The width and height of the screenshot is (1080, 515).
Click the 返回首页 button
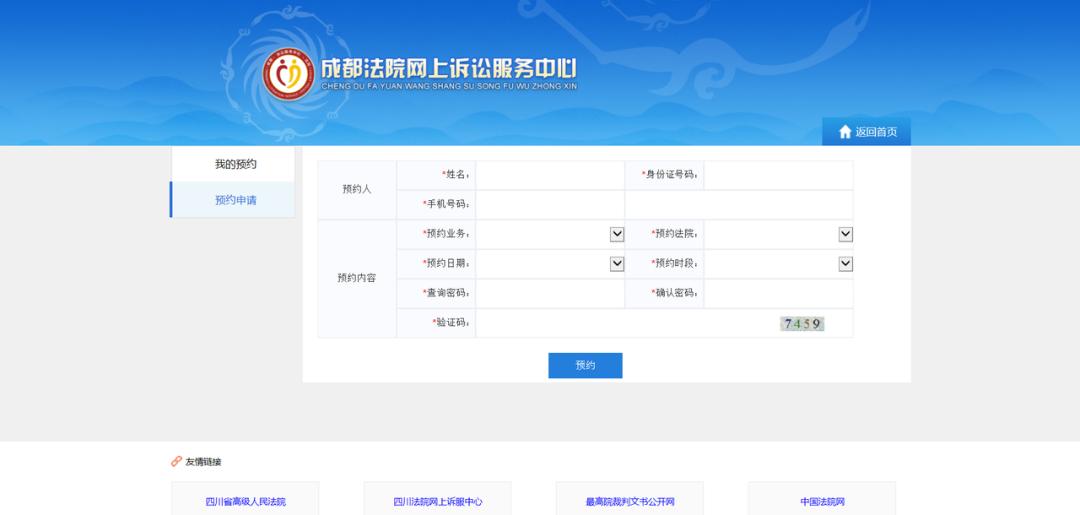867,132
